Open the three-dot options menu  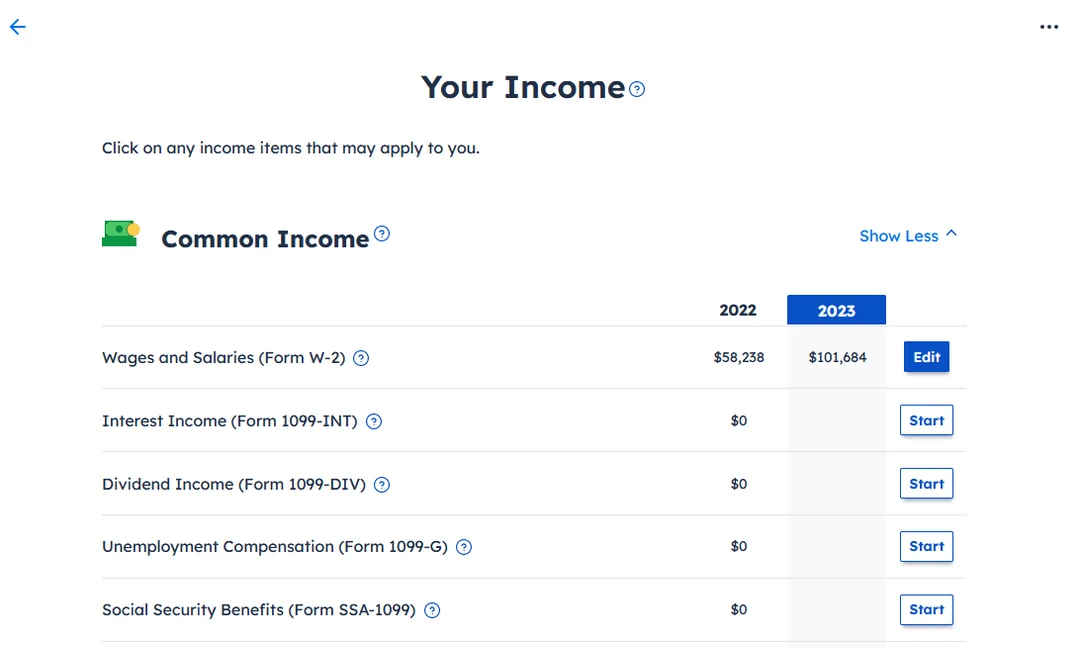pos(1048,27)
